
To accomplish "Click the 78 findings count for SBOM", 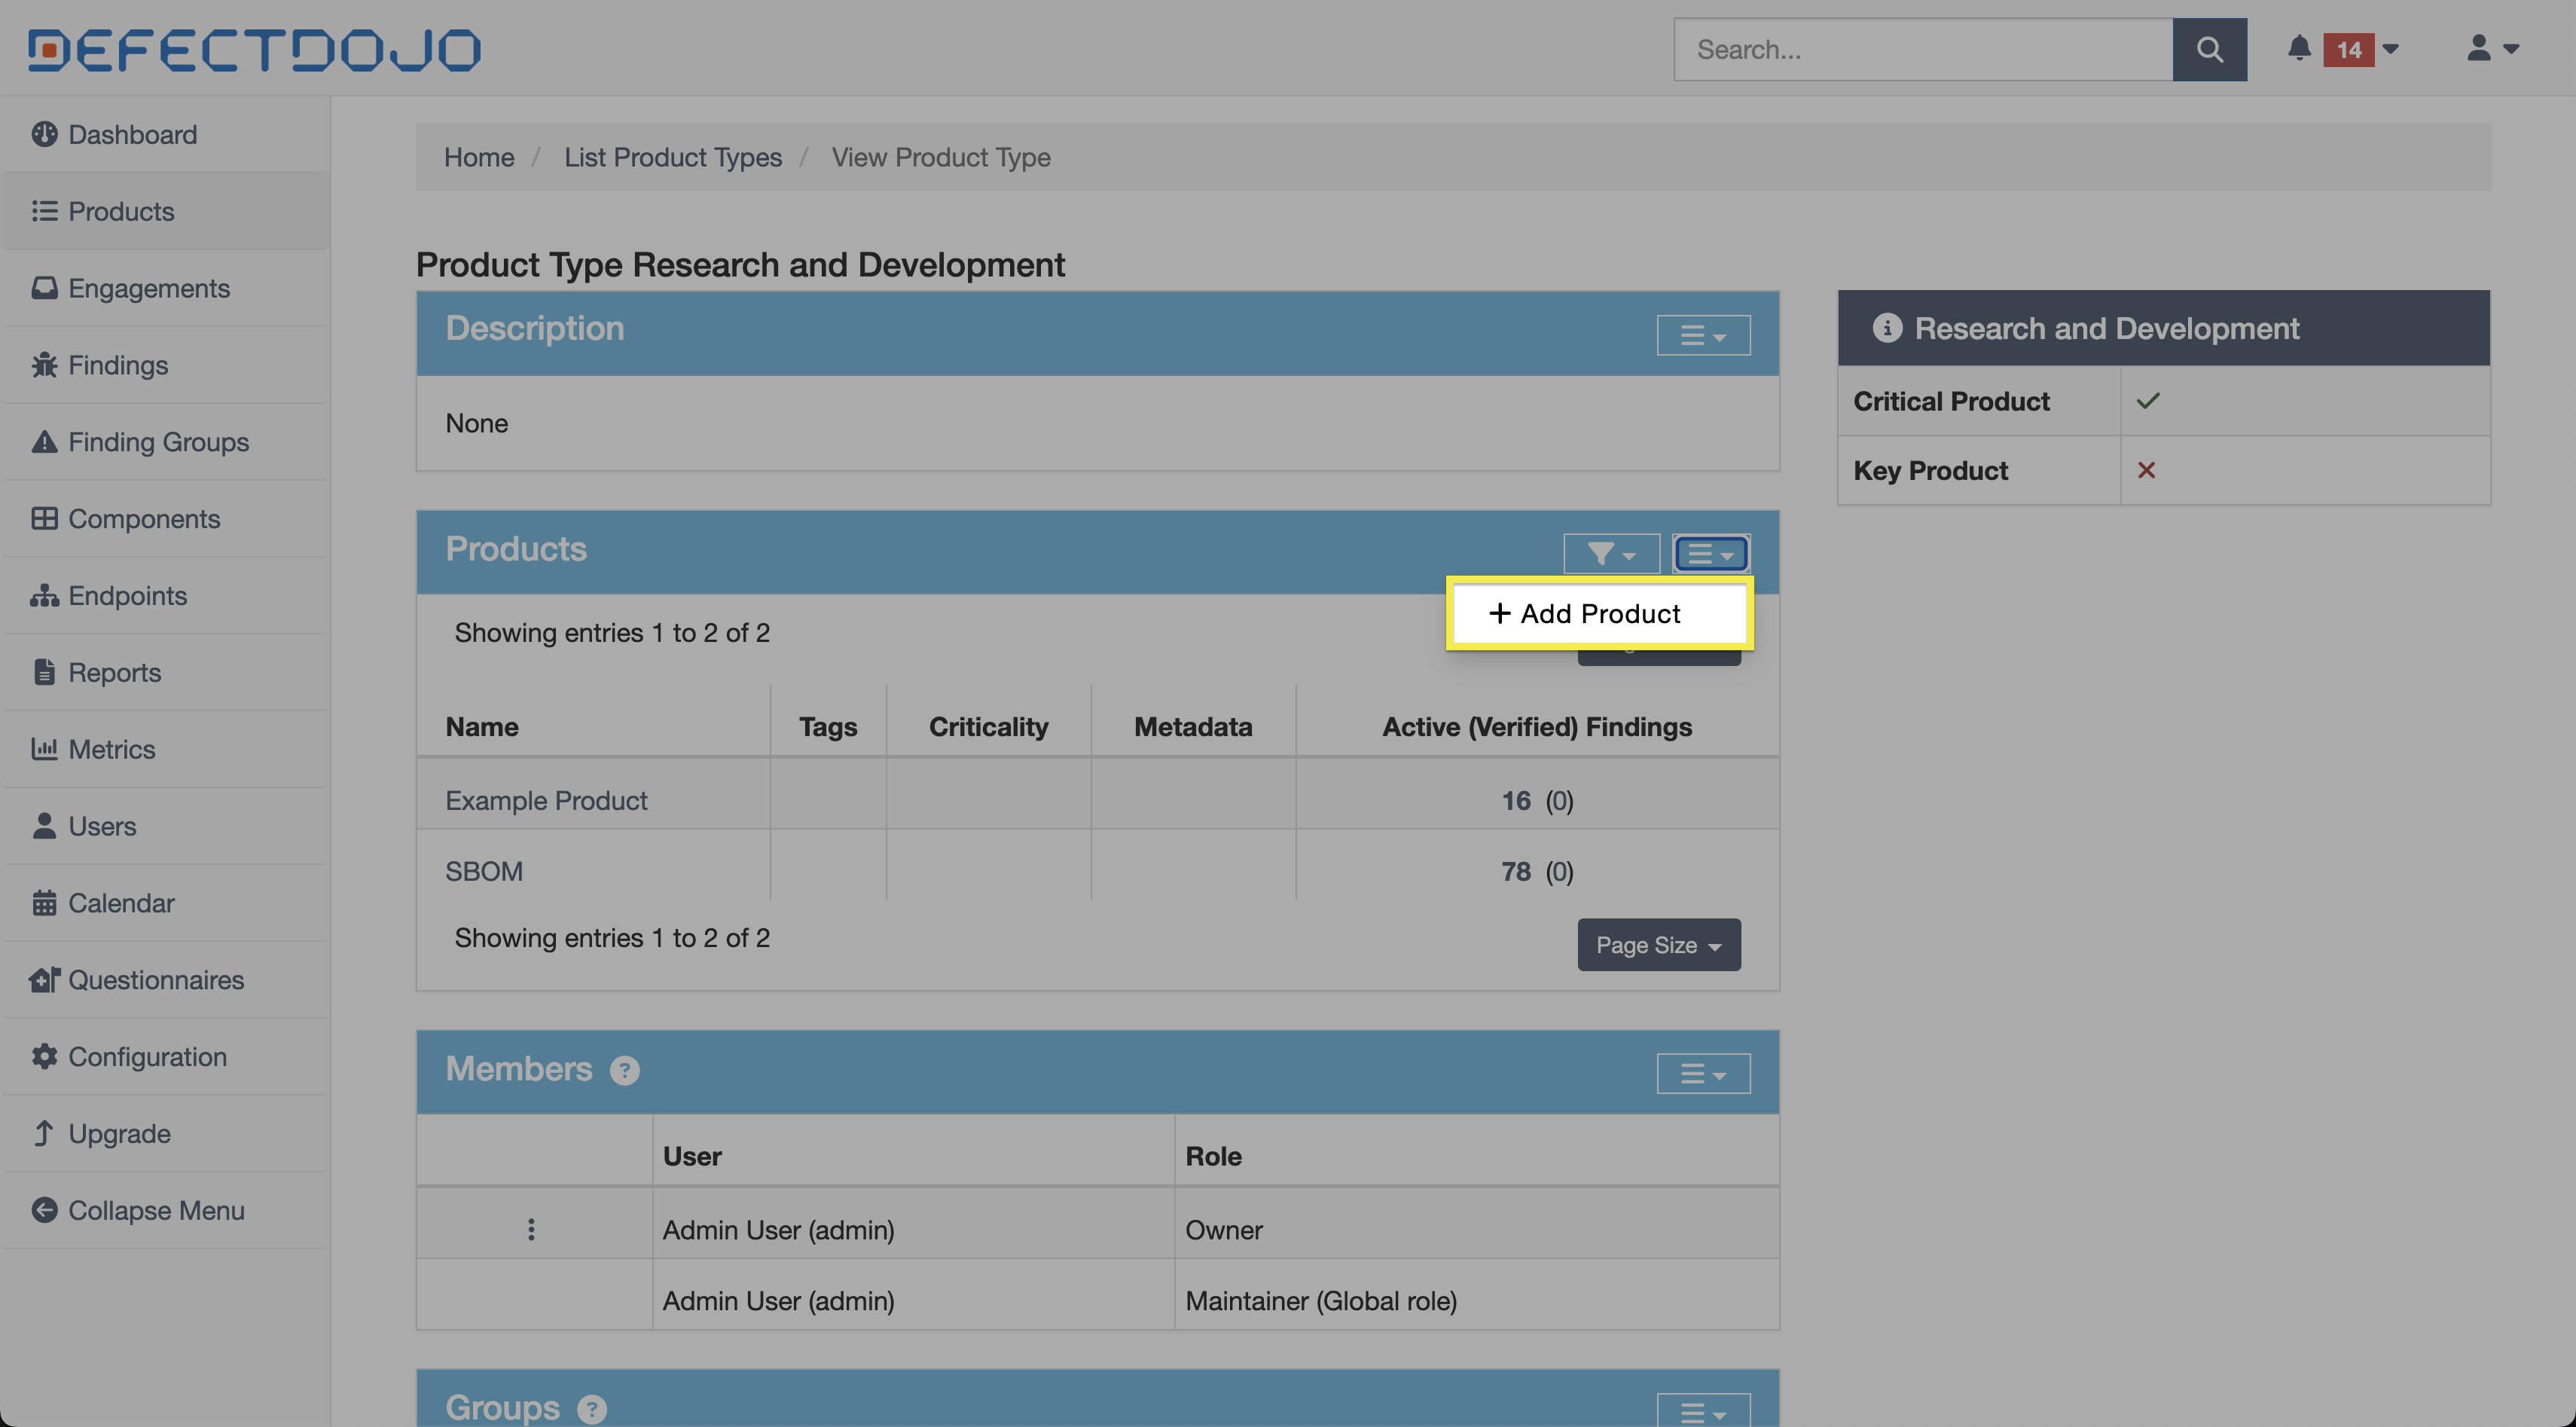I will coord(1516,871).
